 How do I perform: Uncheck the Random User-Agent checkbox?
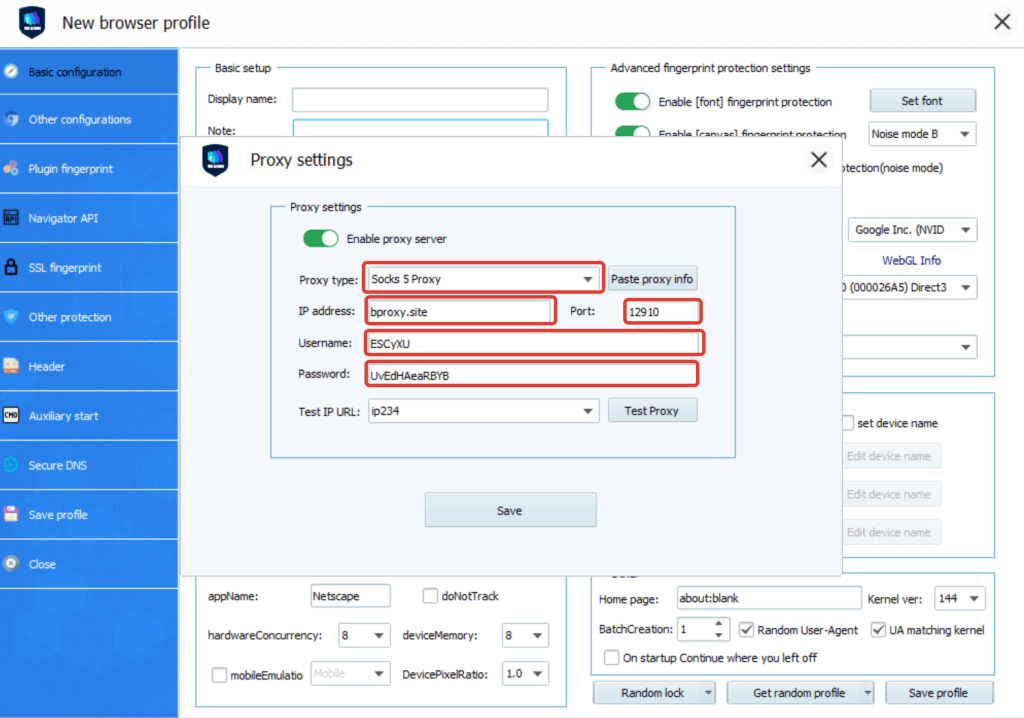coord(746,630)
